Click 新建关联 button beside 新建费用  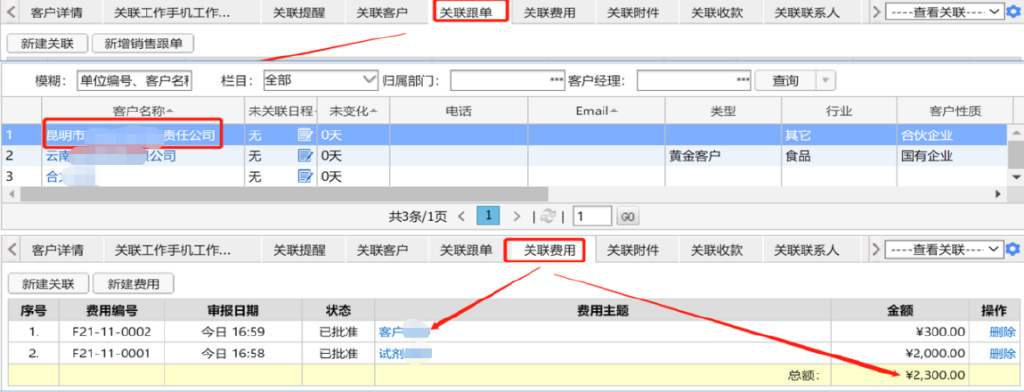click(48, 284)
